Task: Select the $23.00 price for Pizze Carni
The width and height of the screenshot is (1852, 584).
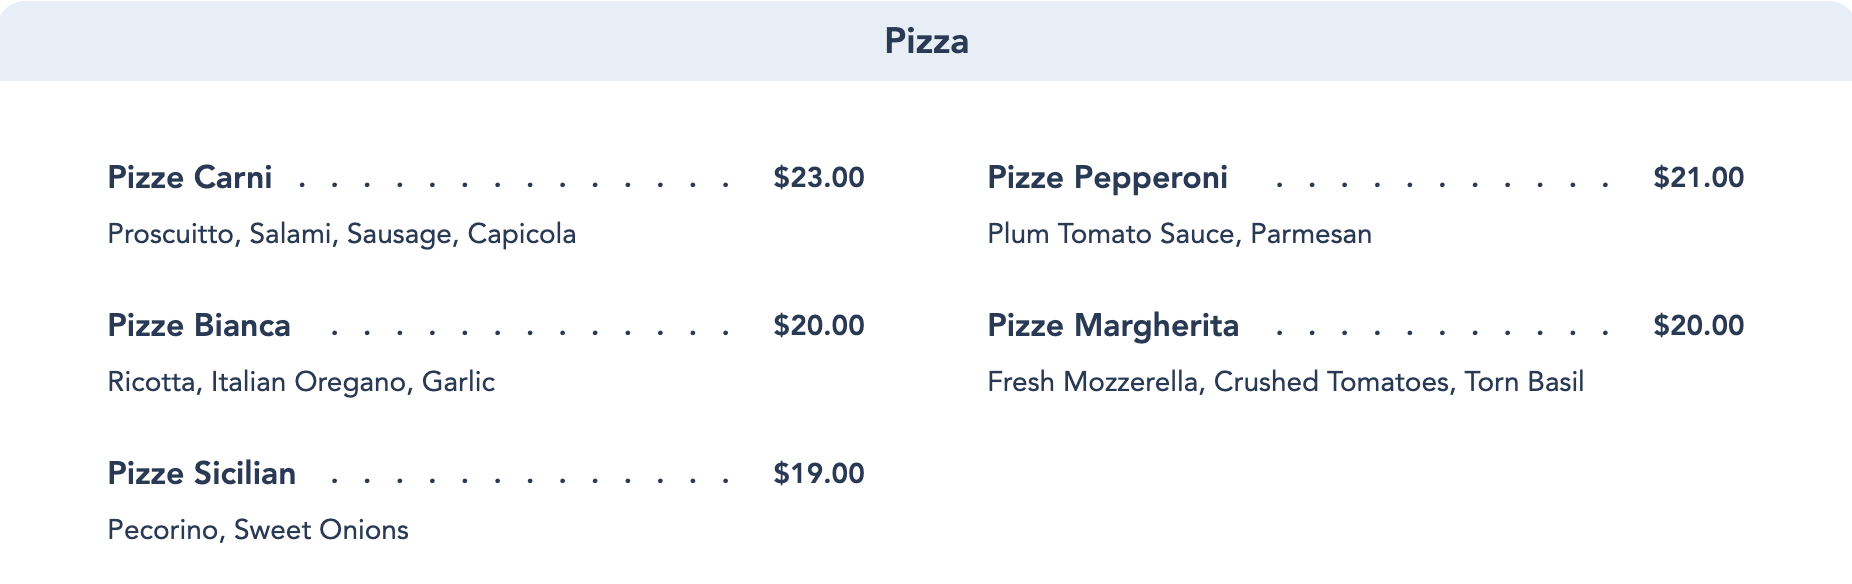Action: click(x=818, y=177)
